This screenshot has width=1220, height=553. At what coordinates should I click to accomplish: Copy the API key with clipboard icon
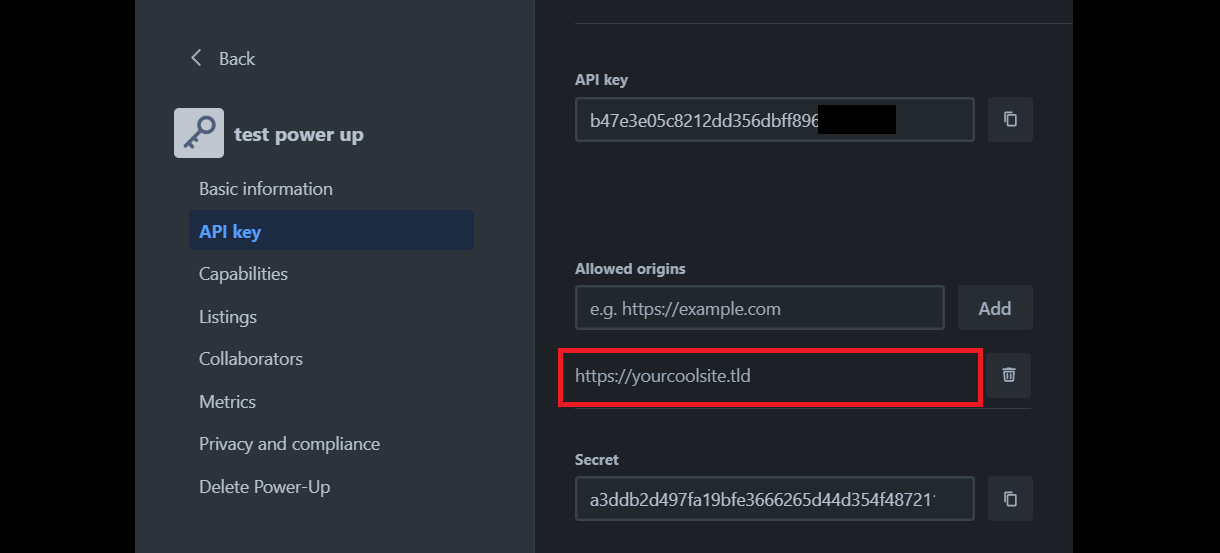point(1010,119)
